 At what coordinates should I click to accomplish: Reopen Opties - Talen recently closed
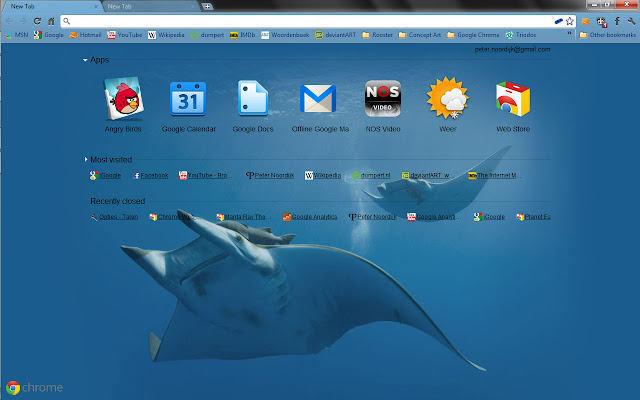pos(114,217)
